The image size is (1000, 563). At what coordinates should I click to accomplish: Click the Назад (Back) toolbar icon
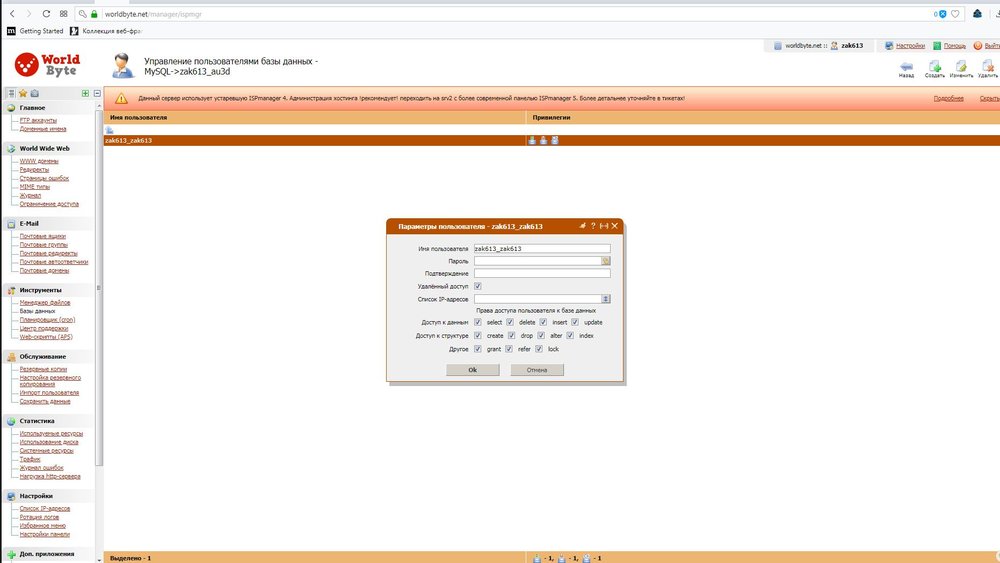point(906,66)
